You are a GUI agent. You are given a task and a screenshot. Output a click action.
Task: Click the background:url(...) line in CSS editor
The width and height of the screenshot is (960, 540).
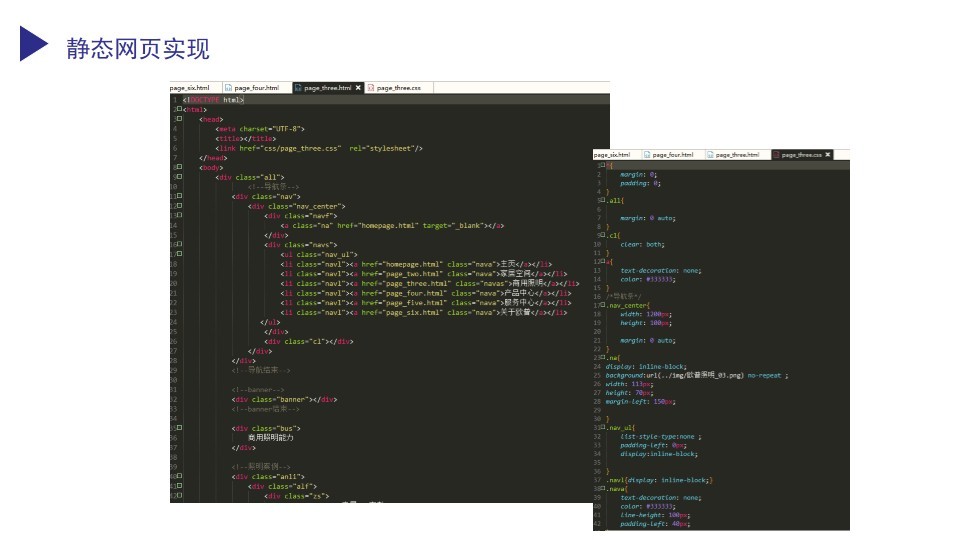[x=697, y=375]
